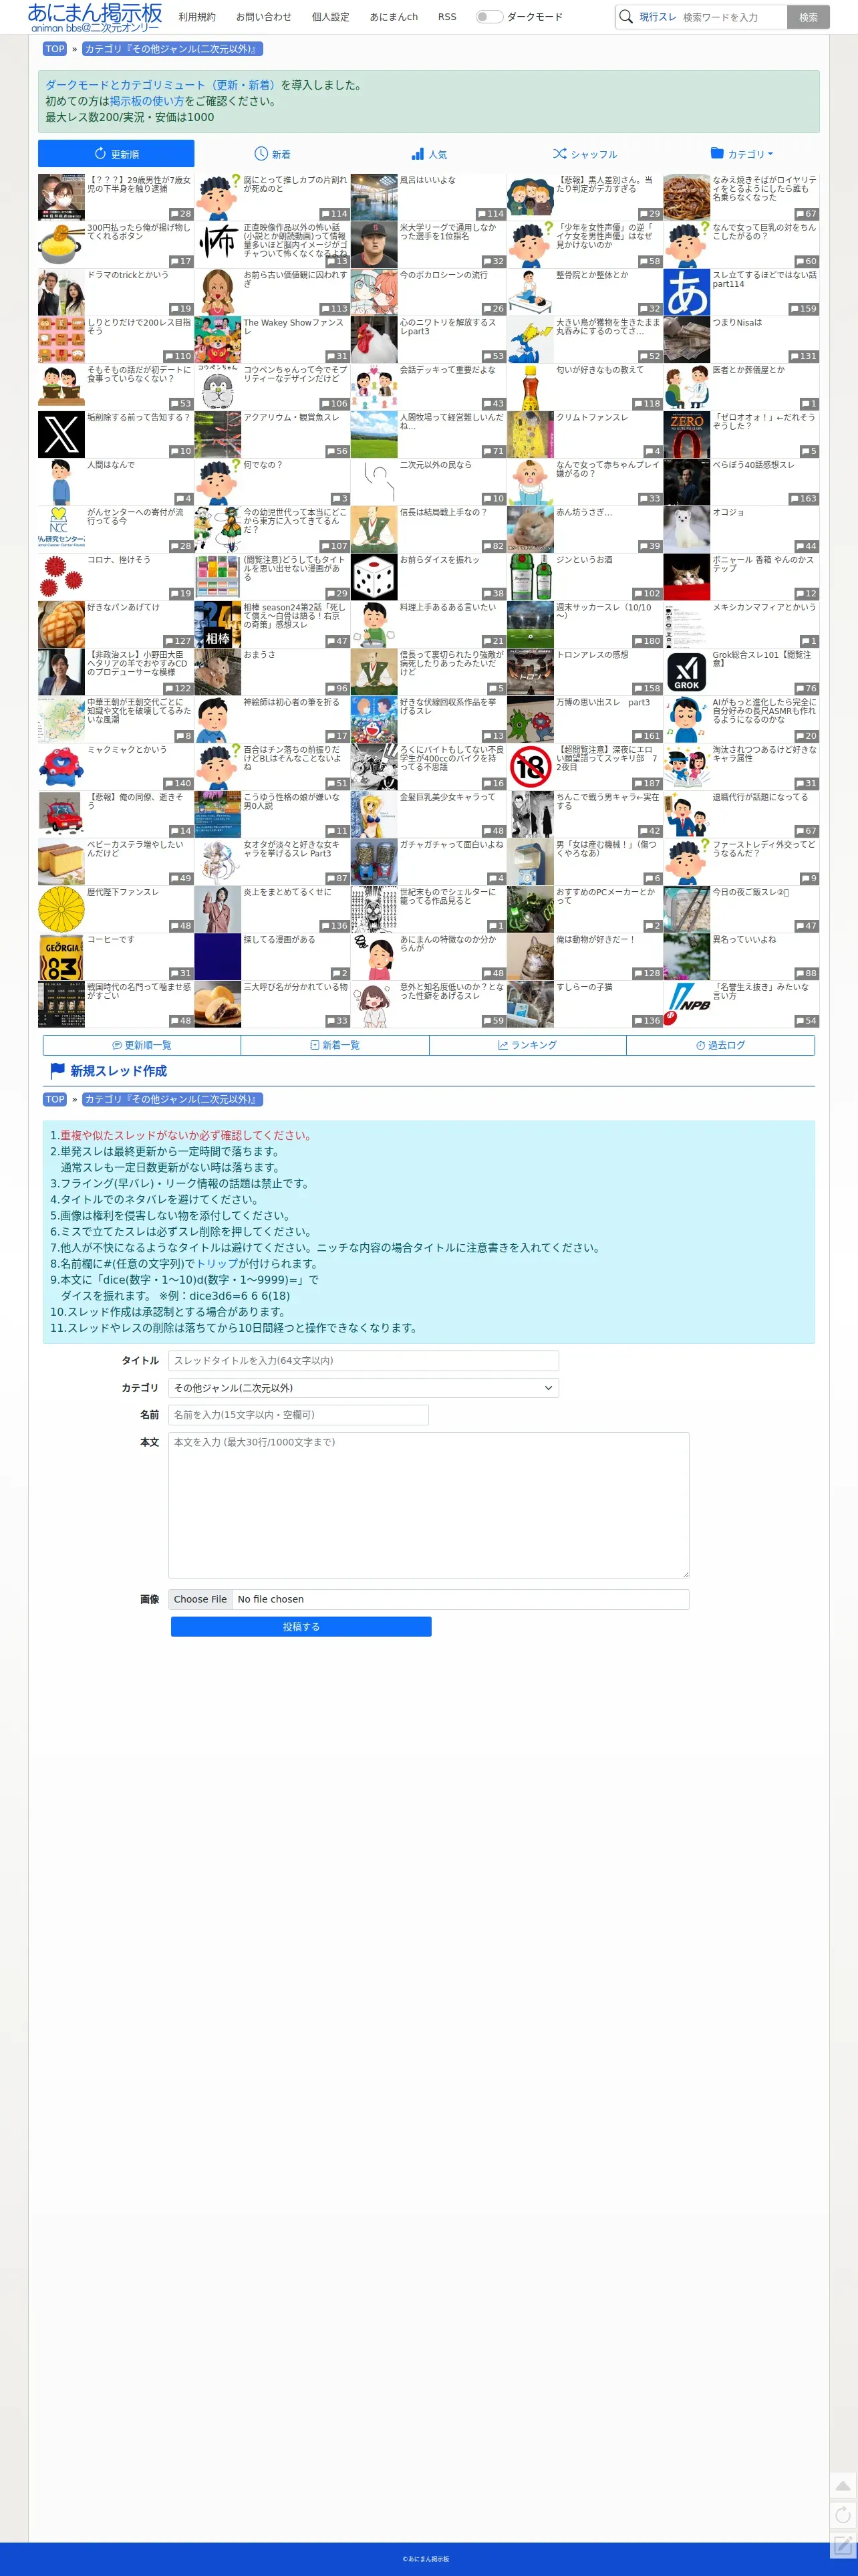This screenshot has height=2576, width=858.
Task: Open the chrysanthemum crest thumbnail 歴代陛下ファンスレ
Action: tap(61, 909)
